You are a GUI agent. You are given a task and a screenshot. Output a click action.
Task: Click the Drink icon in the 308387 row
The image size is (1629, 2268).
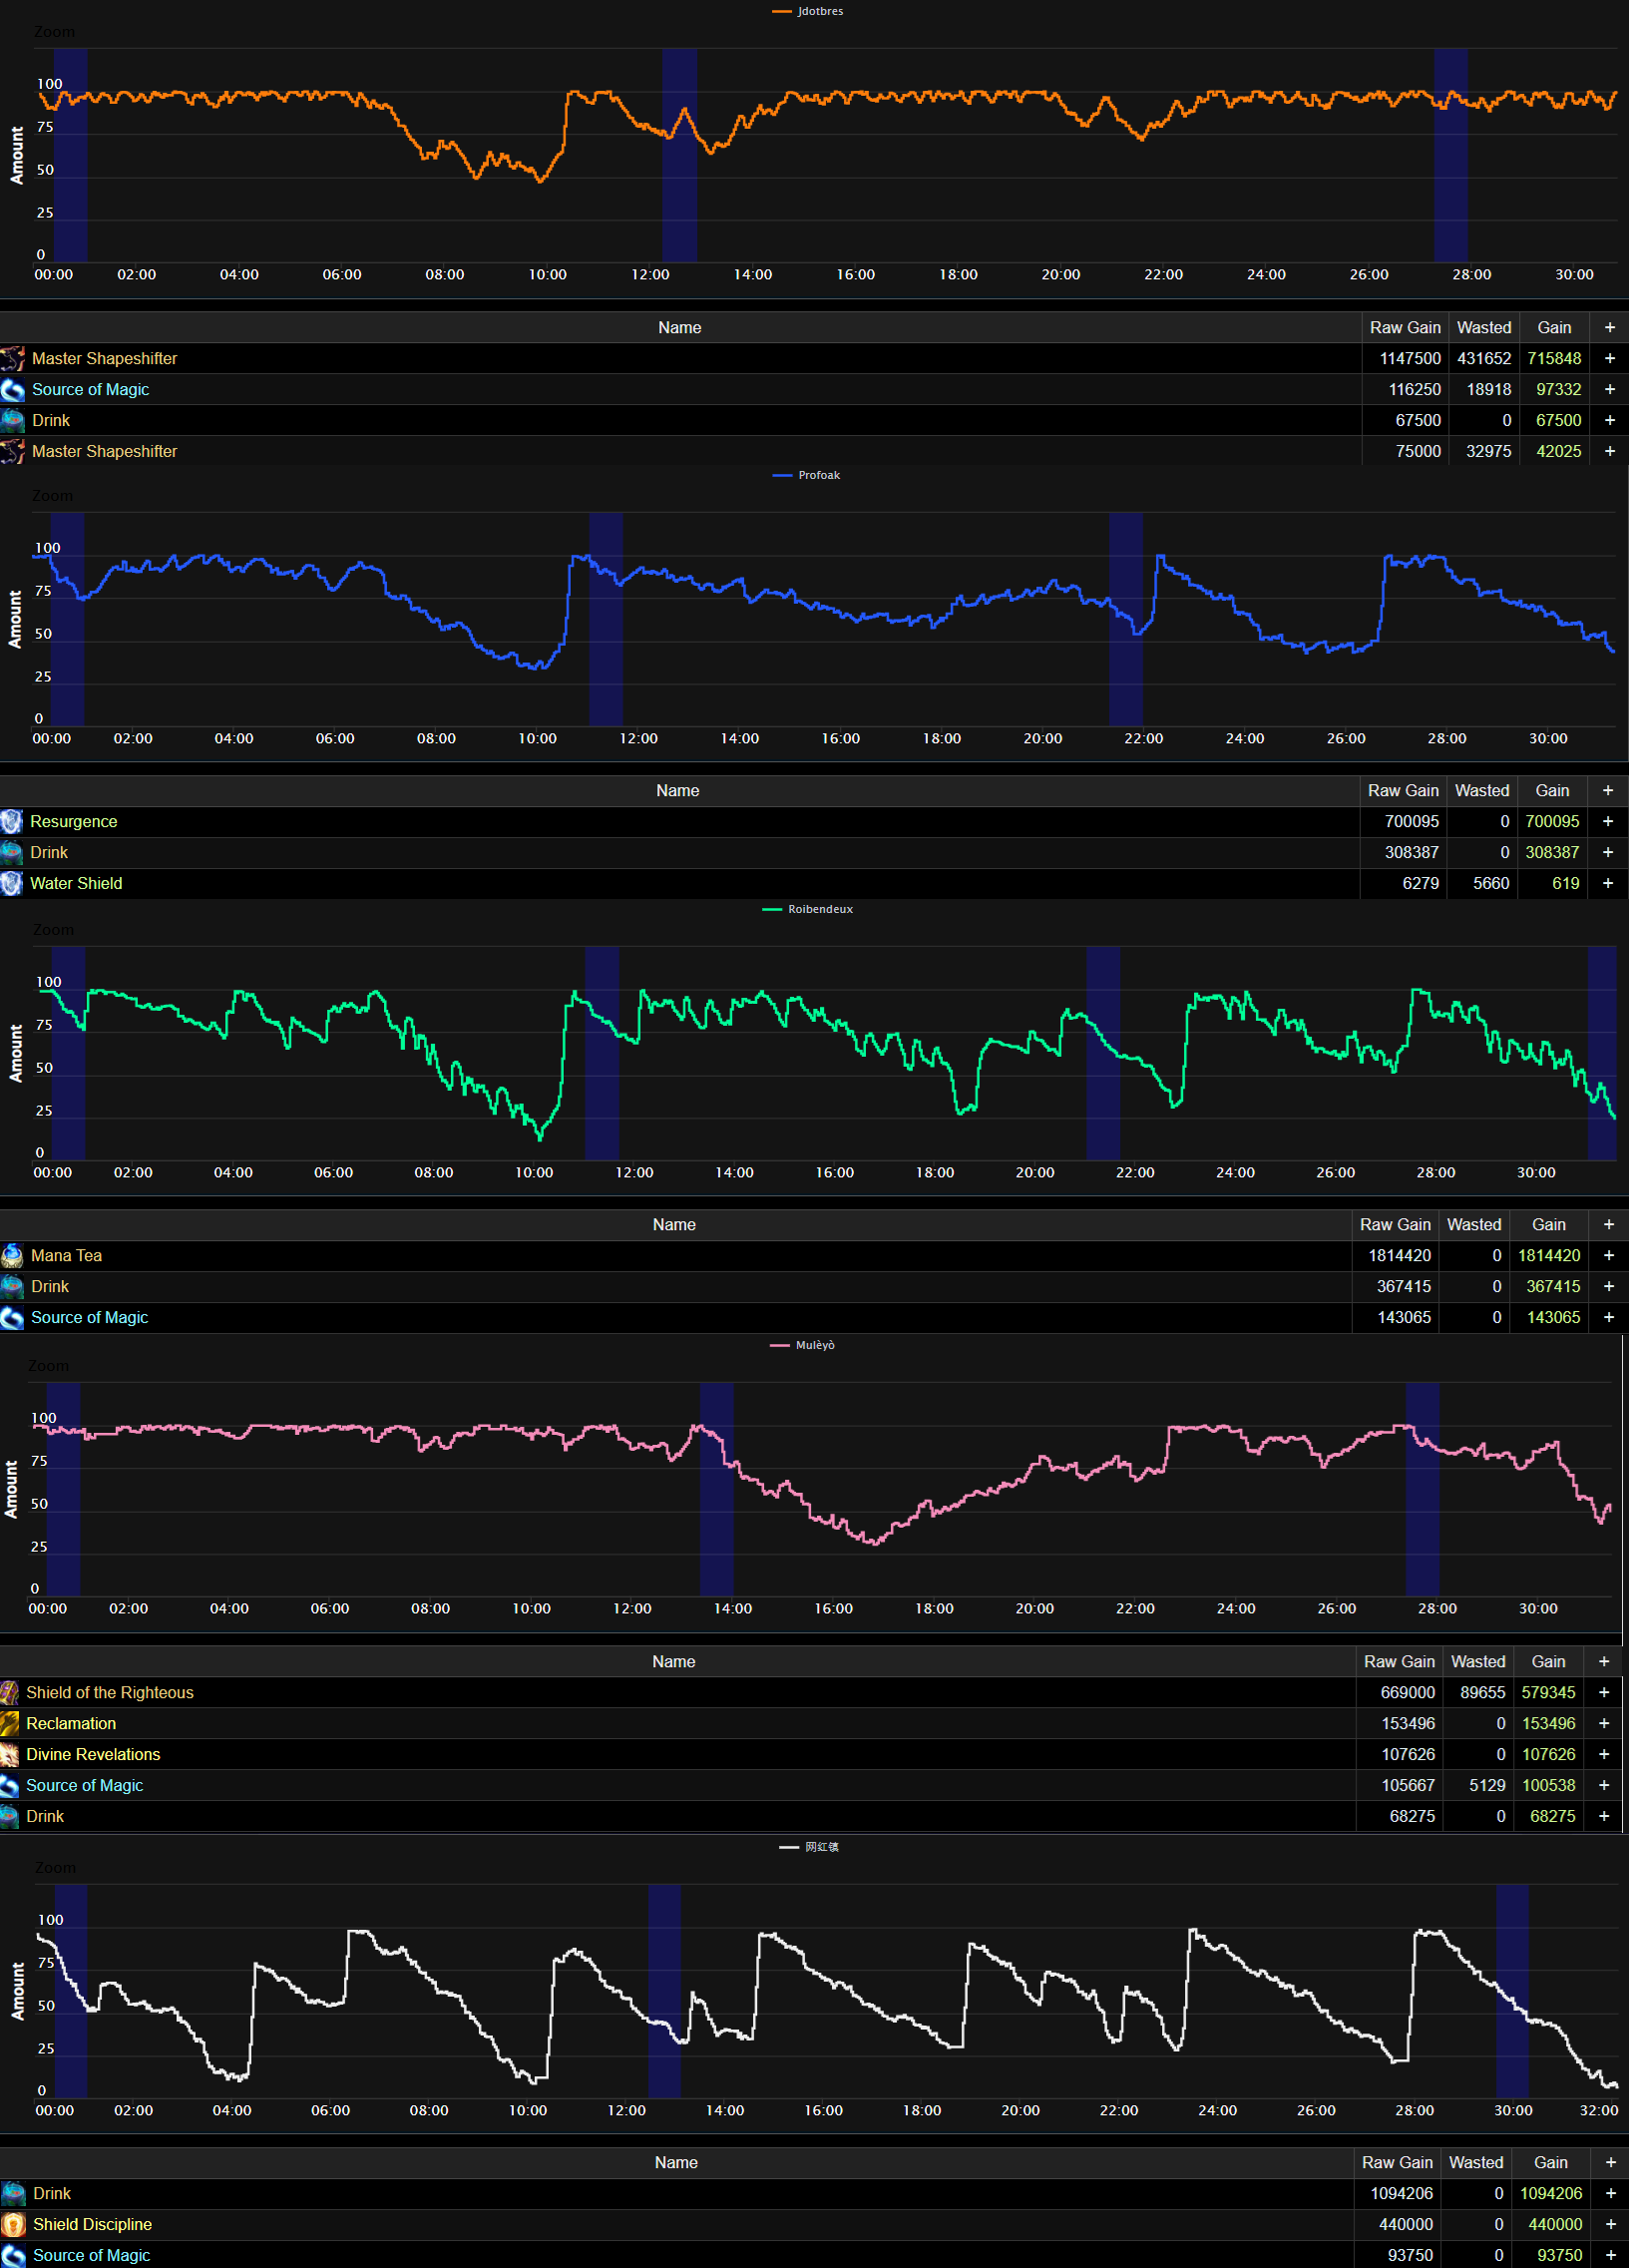point(12,852)
